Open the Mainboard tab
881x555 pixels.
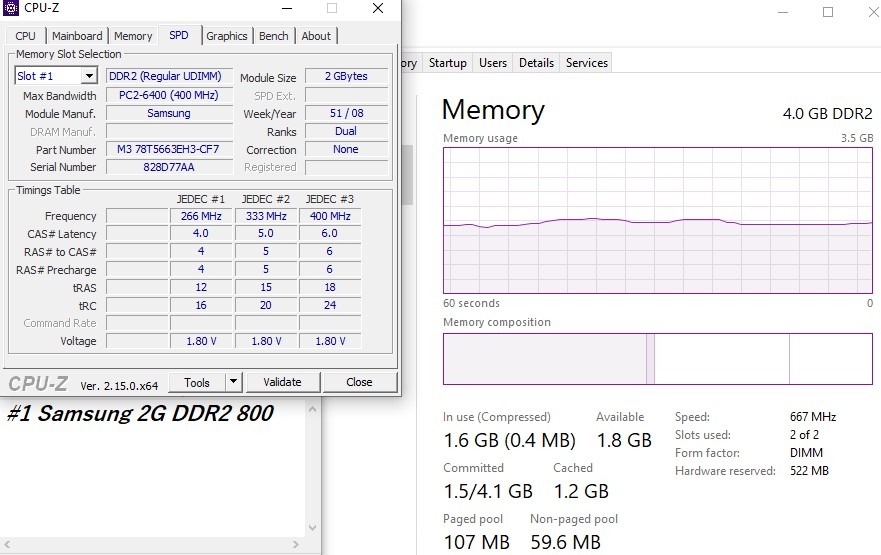[x=77, y=36]
